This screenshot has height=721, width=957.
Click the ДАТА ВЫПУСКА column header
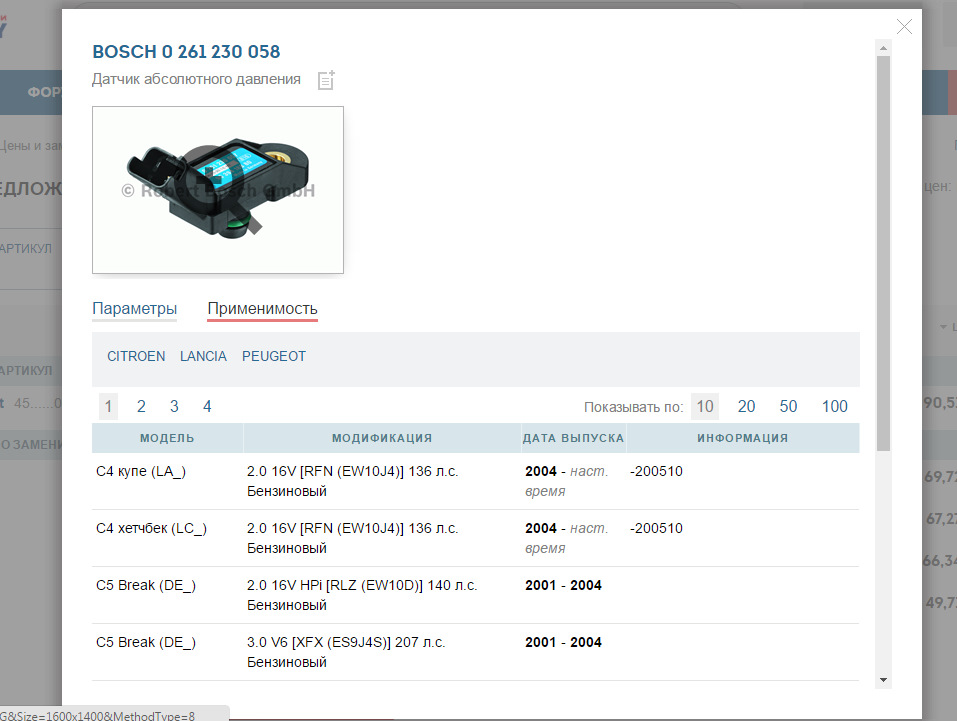click(574, 438)
